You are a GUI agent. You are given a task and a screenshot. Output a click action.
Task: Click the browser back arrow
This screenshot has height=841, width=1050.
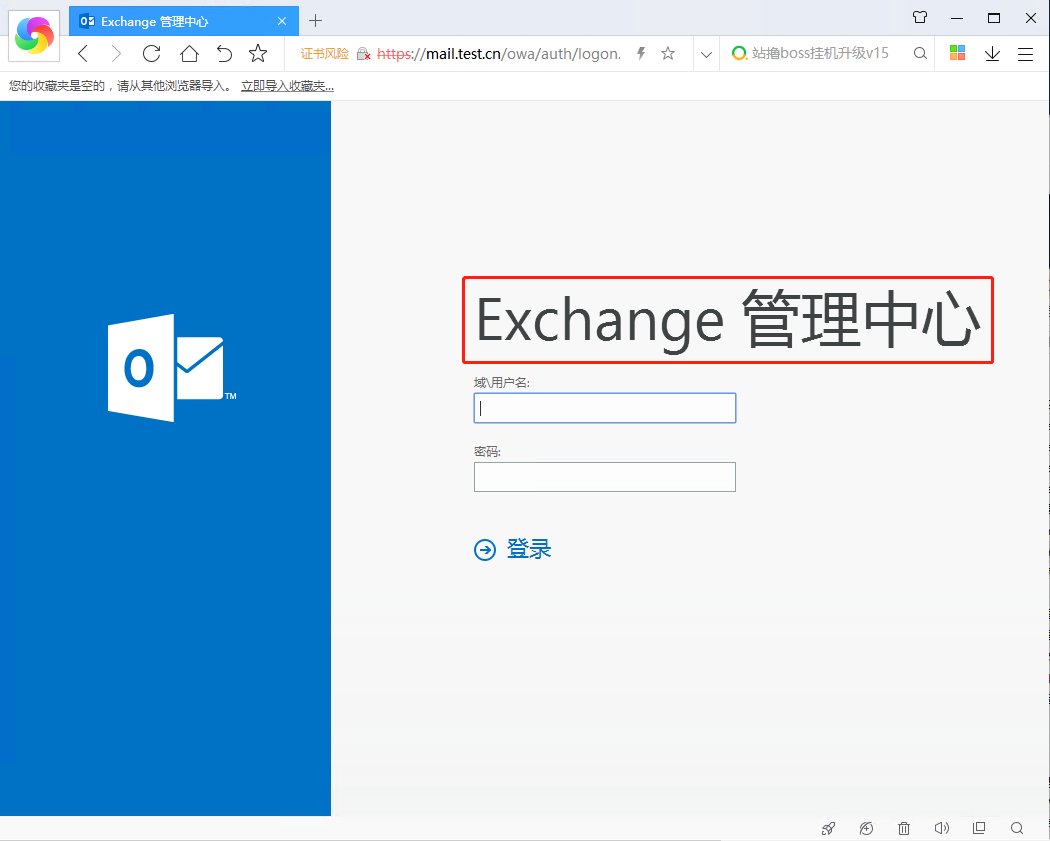(x=83, y=54)
